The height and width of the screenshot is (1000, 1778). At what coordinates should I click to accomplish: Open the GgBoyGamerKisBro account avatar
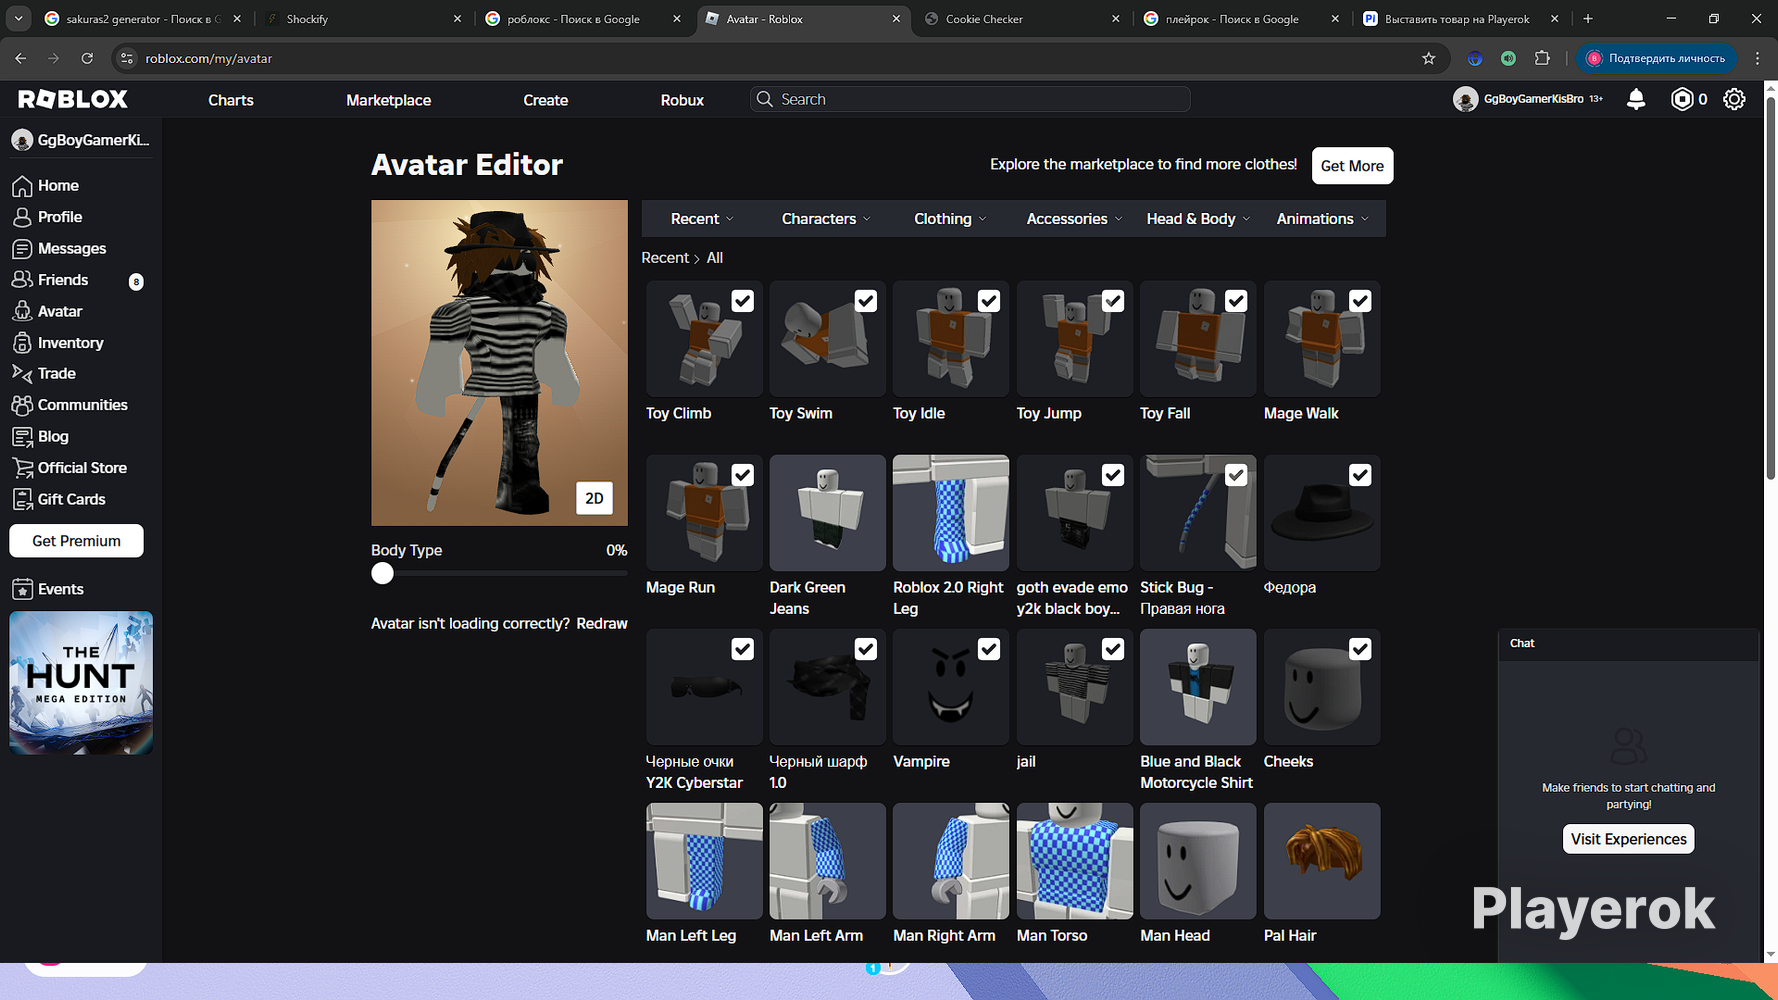[x=1465, y=99]
